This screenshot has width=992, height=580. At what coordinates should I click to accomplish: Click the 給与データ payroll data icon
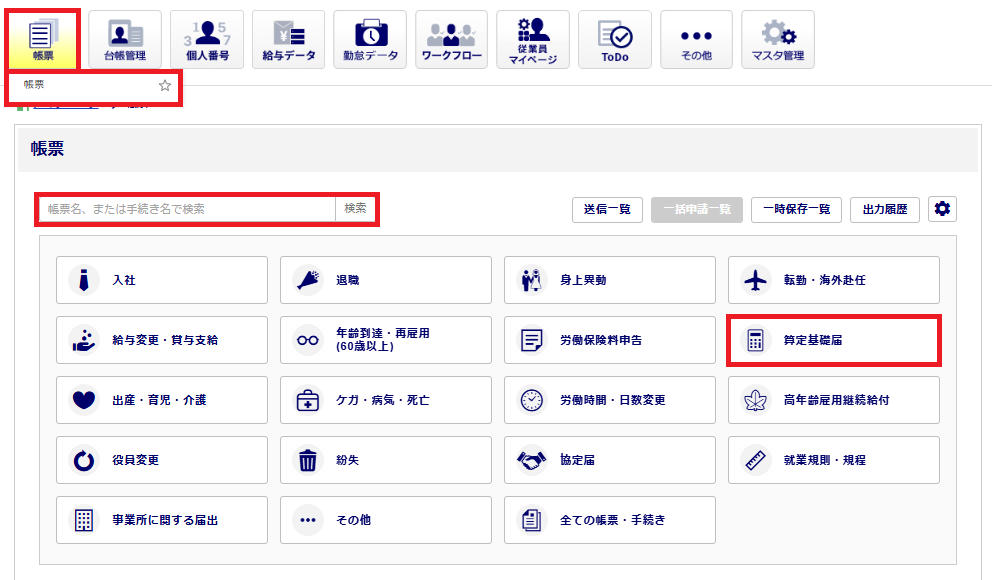(288, 40)
